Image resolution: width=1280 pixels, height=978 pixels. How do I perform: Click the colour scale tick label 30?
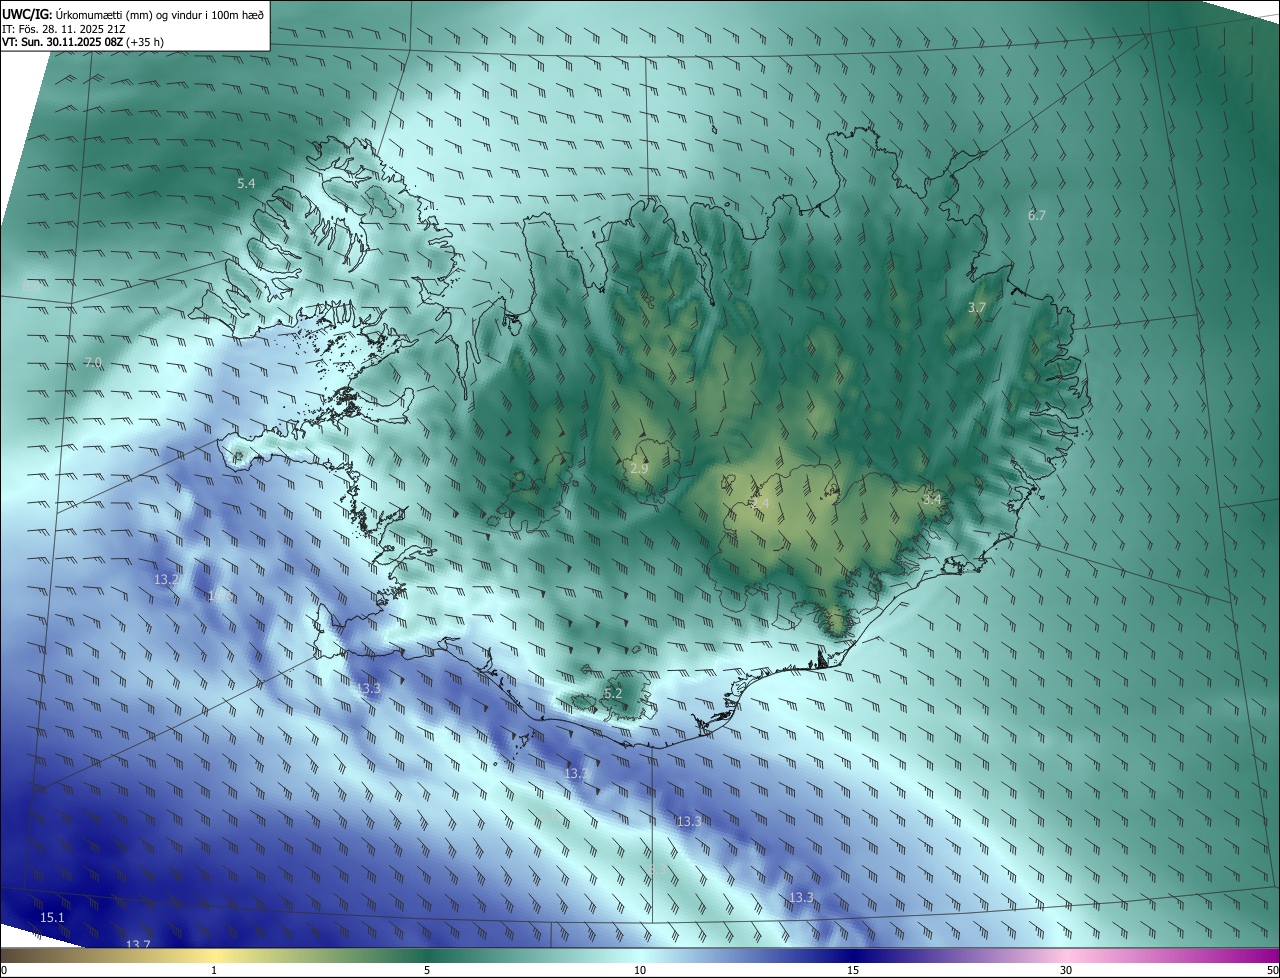pos(1066,970)
